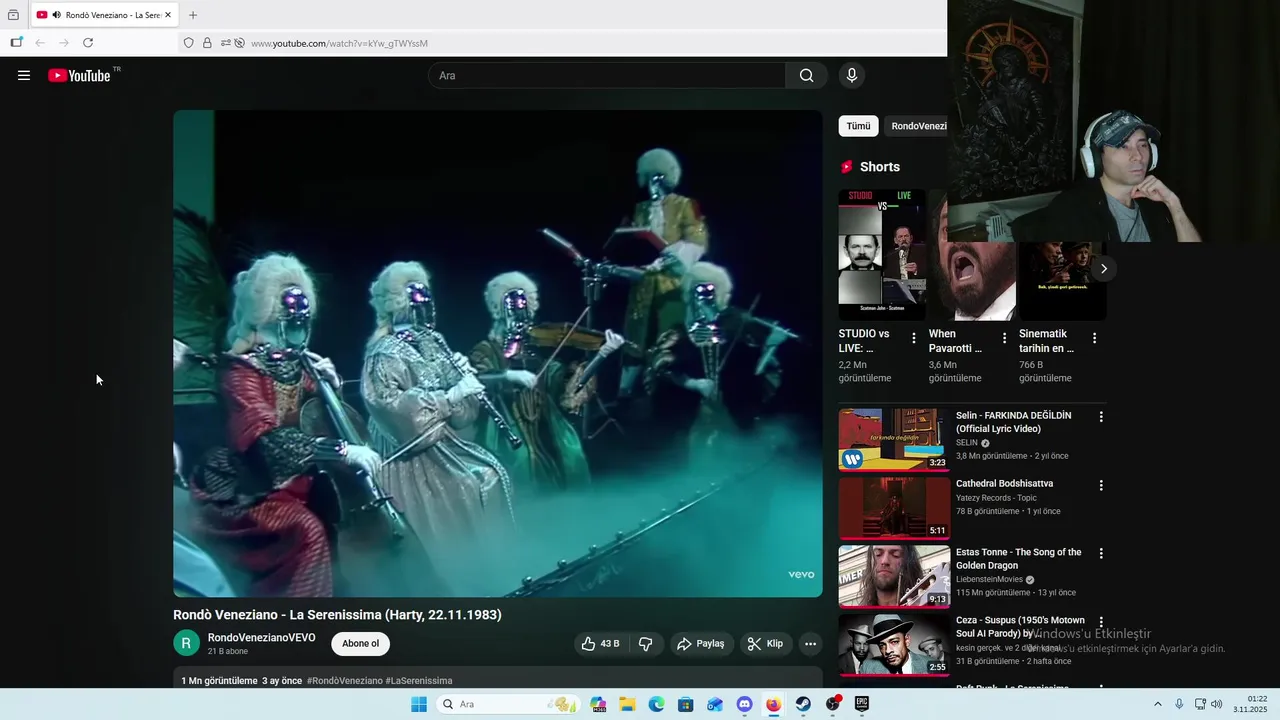Click the #LaSerenissima hashtag

pyautogui.click(x=419, y=681)
